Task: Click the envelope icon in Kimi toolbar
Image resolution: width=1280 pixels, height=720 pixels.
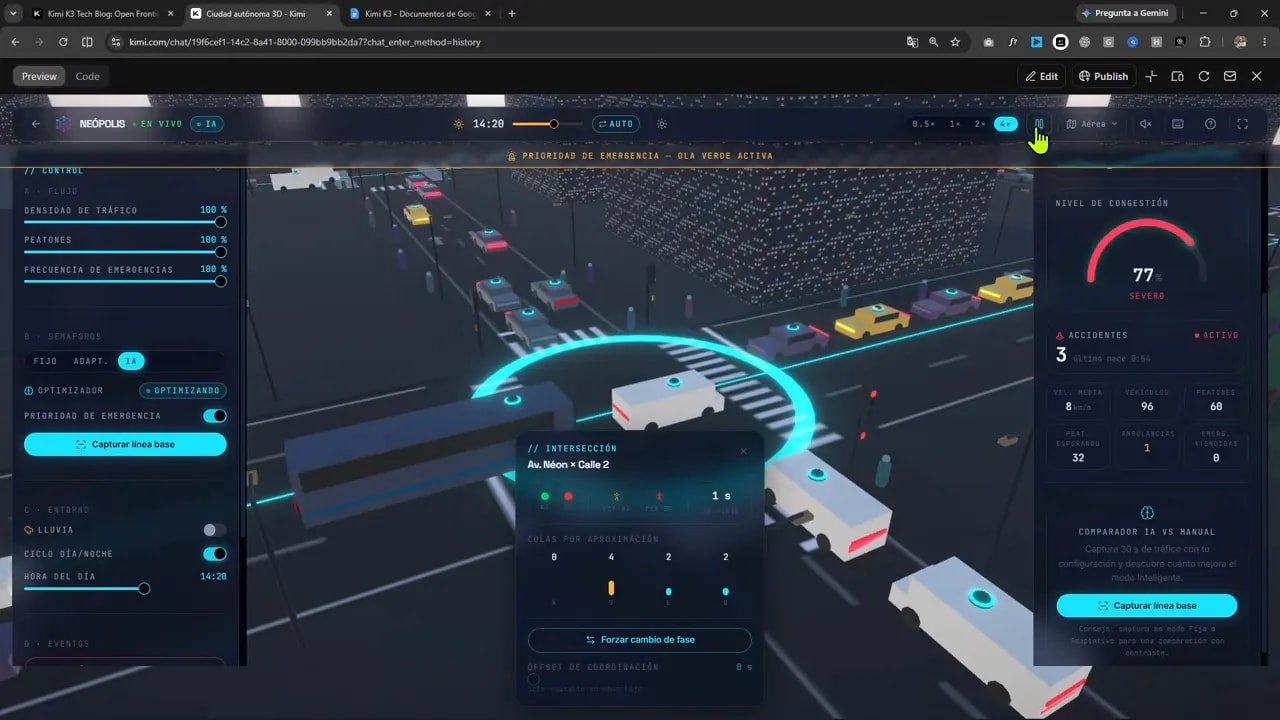Action: 1230,76
